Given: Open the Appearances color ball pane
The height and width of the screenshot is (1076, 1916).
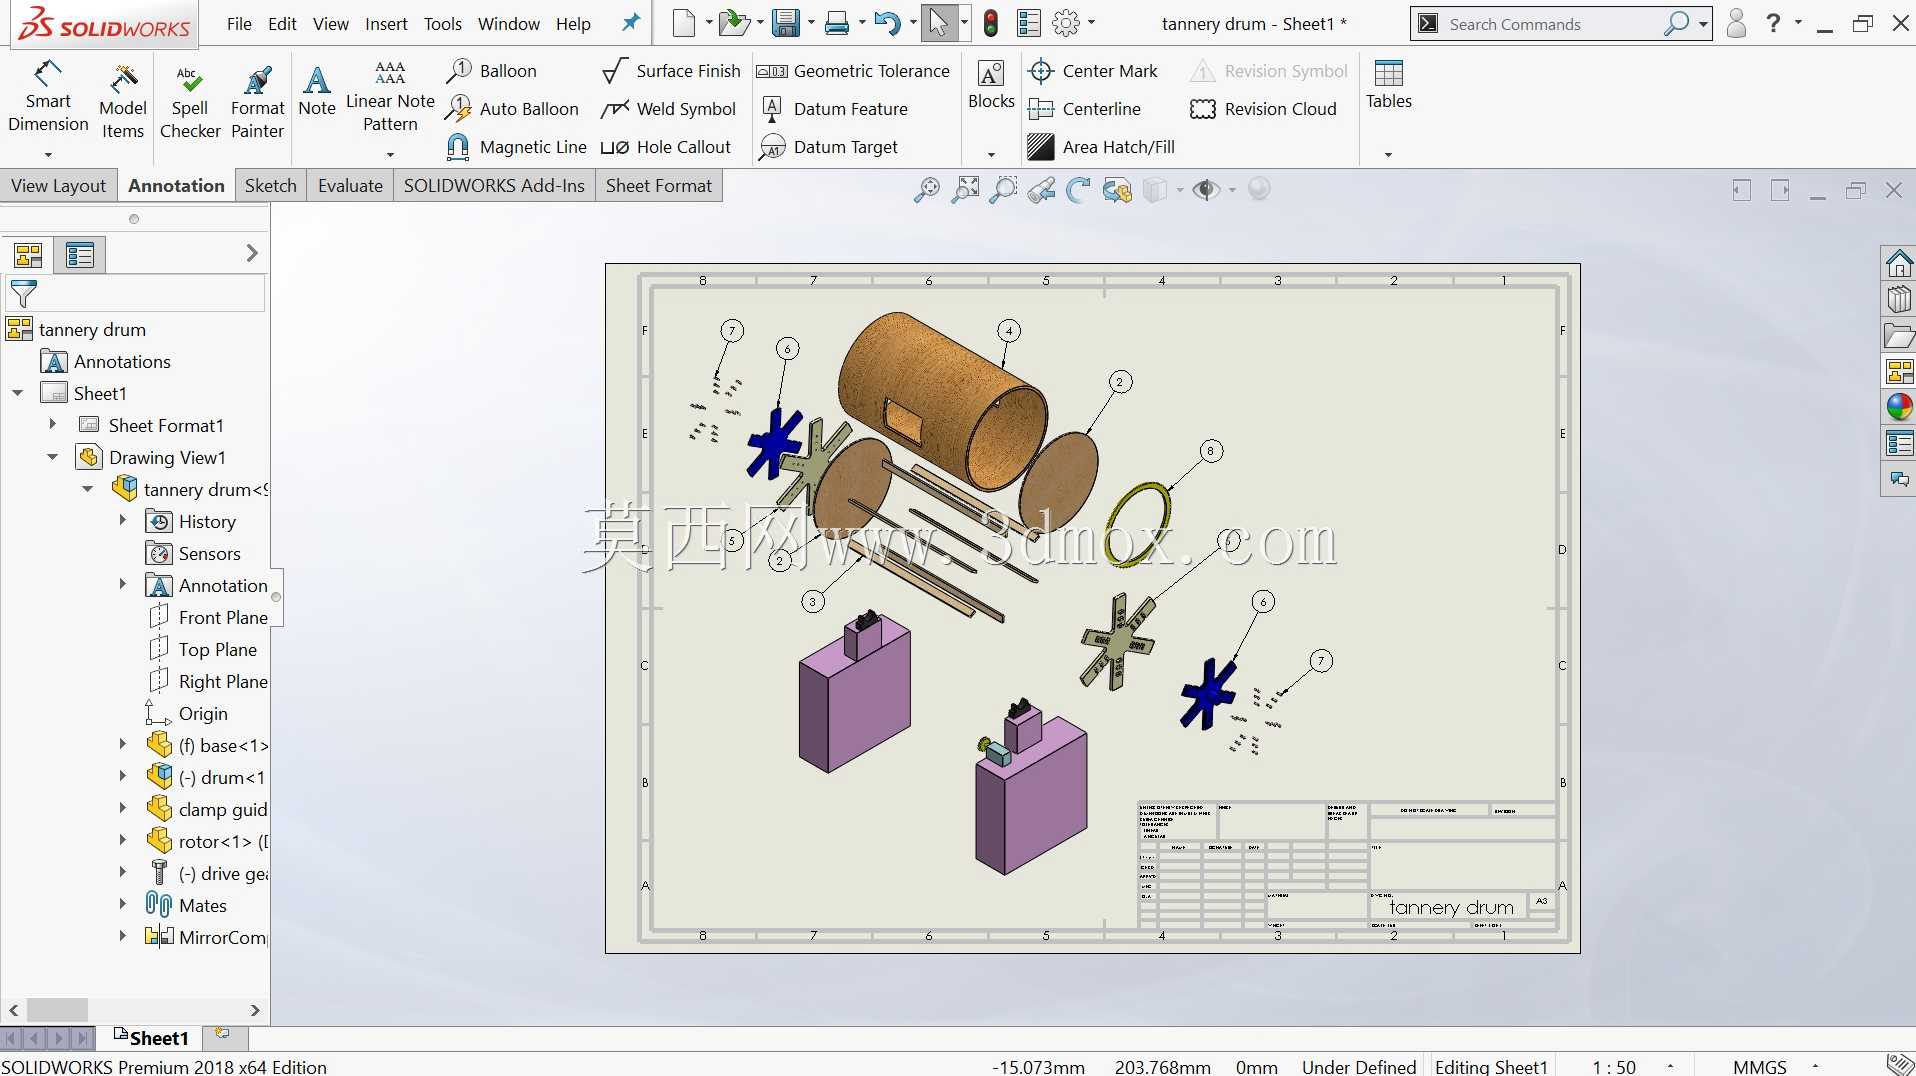Looking at the screenshot, I should tap(1899, 407).
